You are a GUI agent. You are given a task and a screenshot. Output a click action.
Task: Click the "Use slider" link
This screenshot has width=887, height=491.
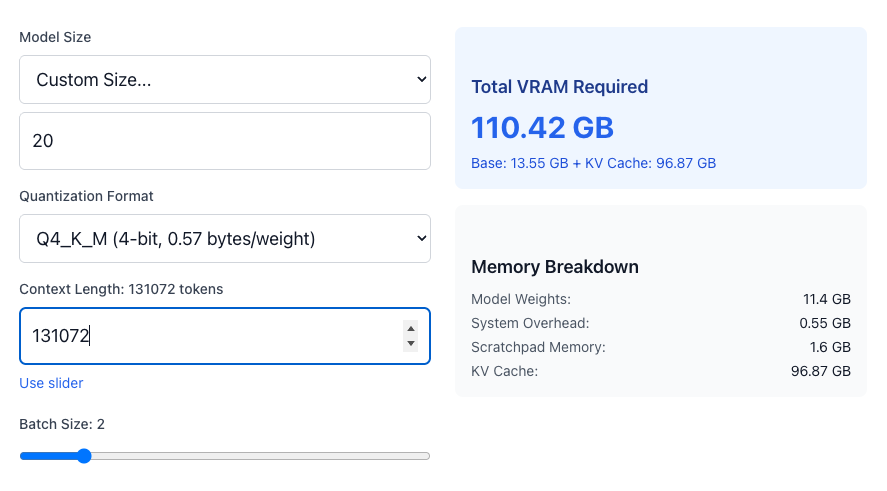[x=51, y=383]
